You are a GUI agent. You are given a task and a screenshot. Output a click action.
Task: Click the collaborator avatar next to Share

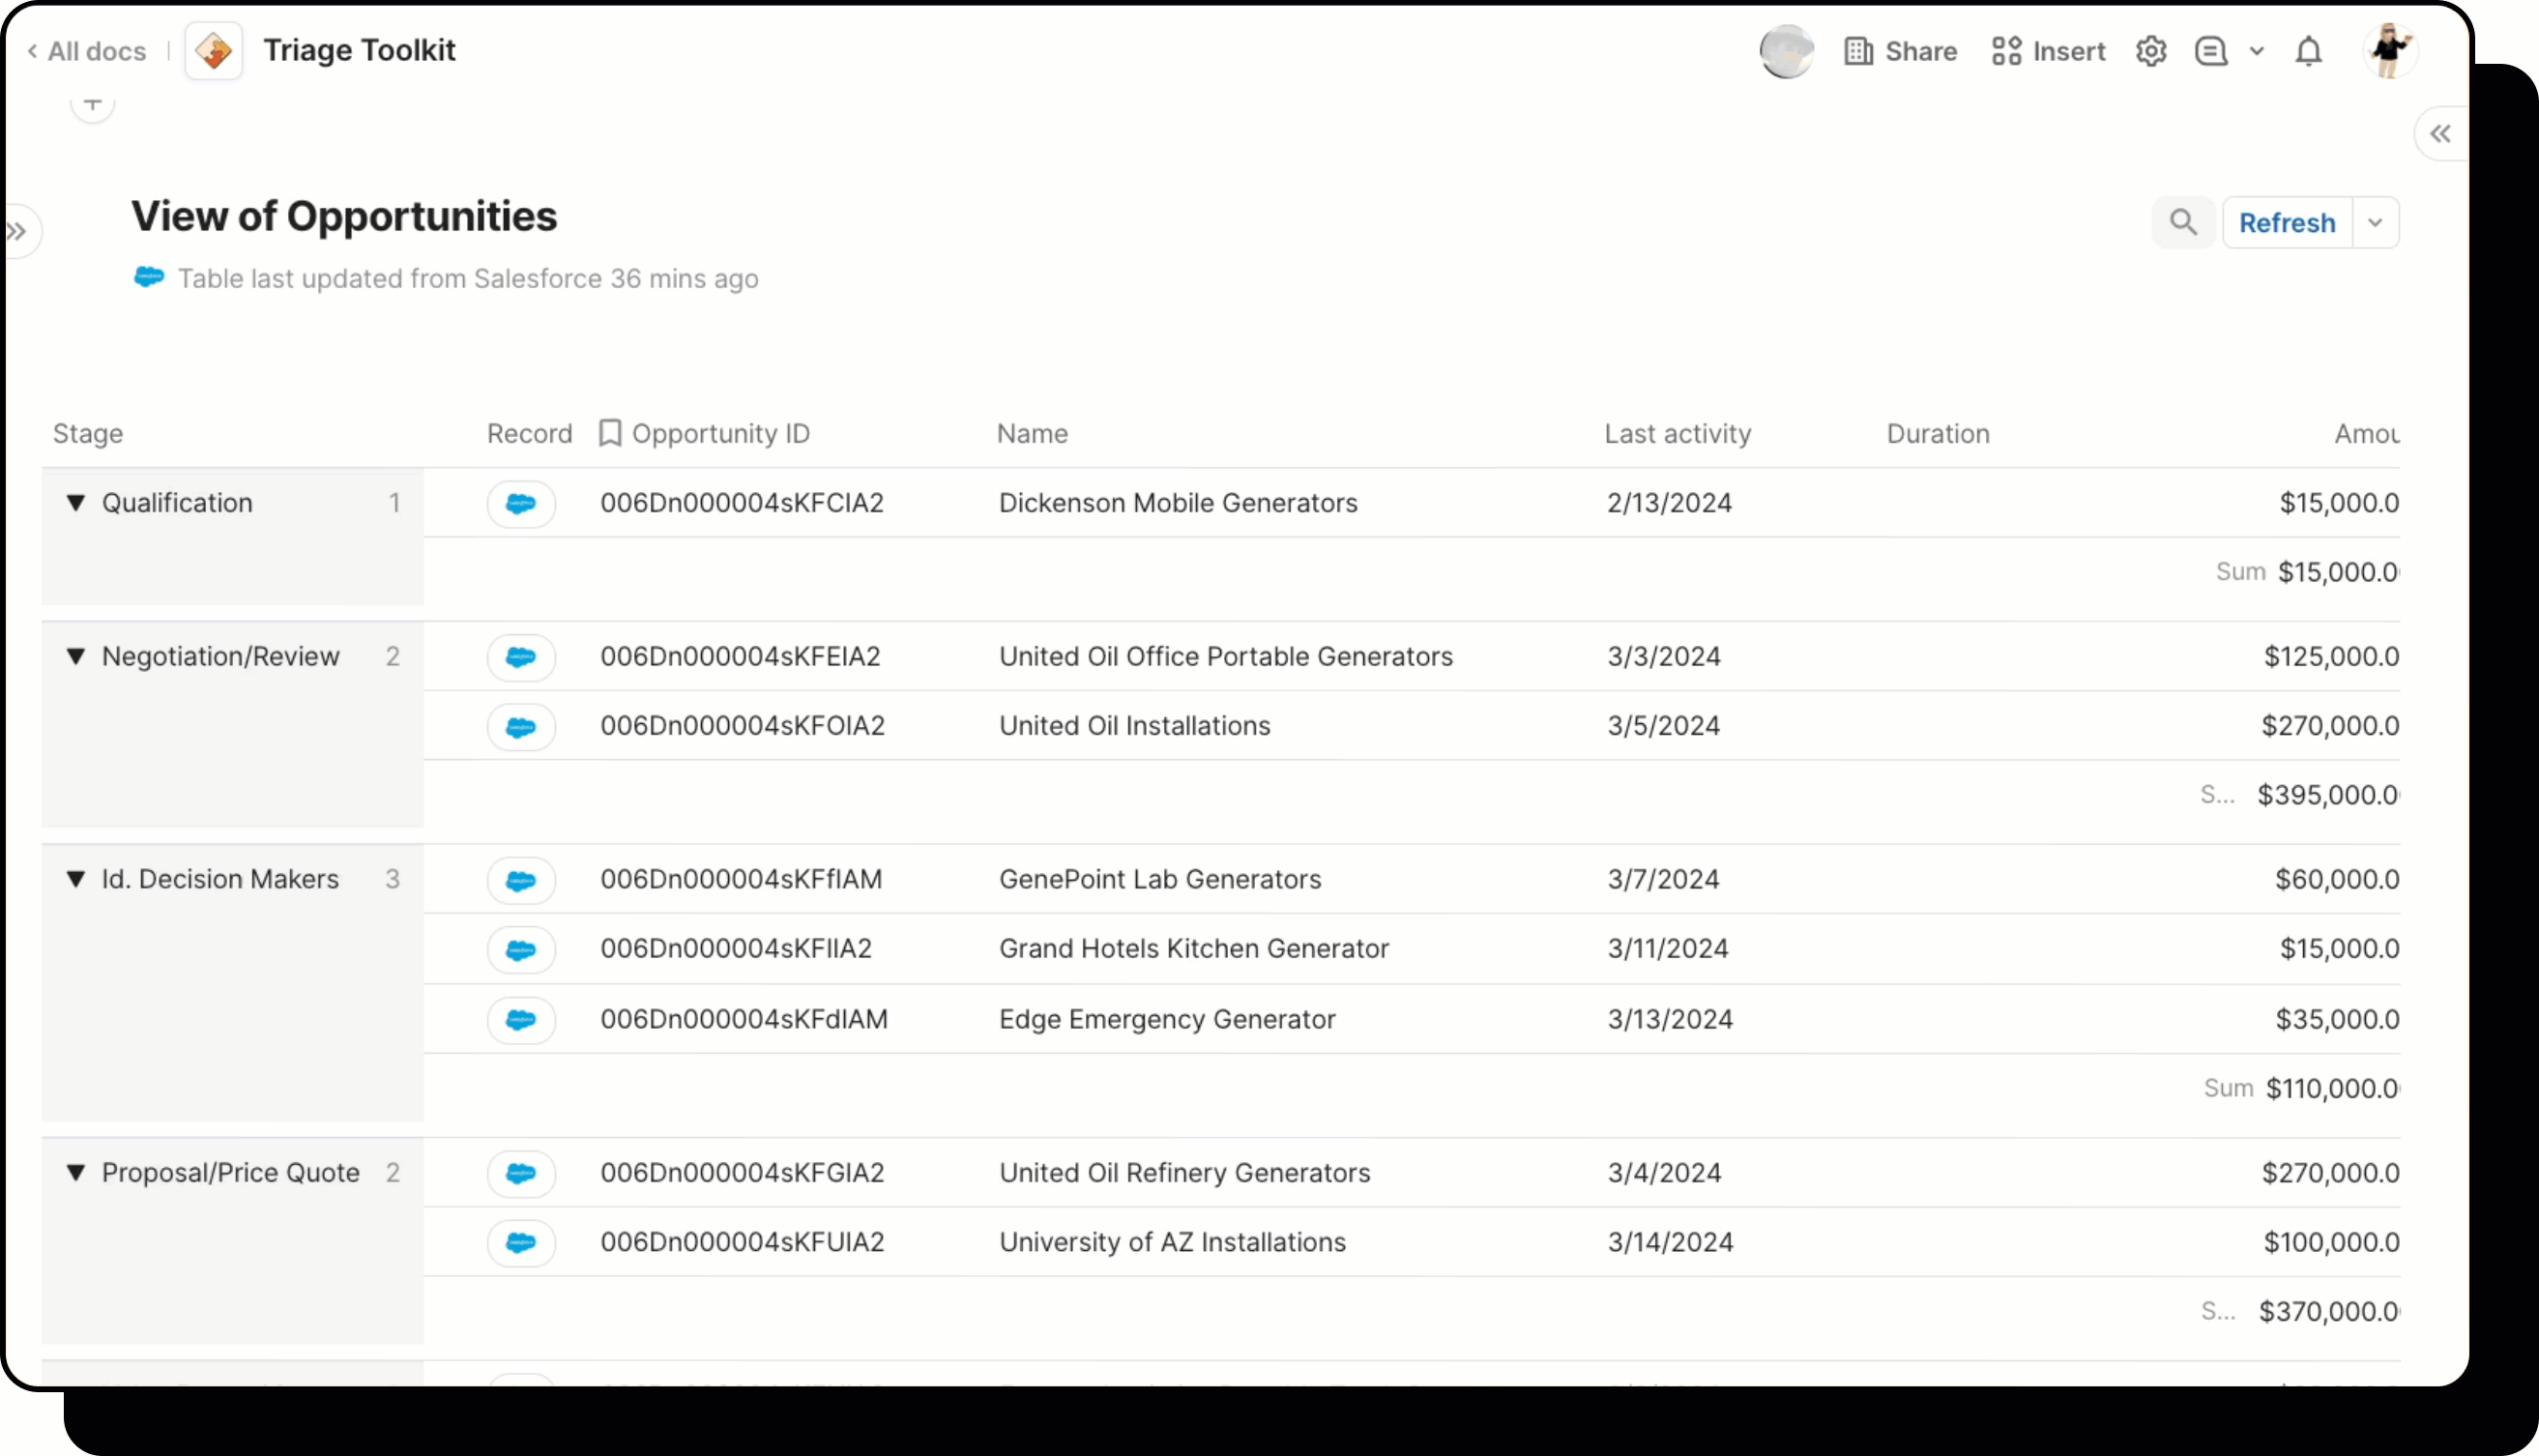(x=1786, y=51)
